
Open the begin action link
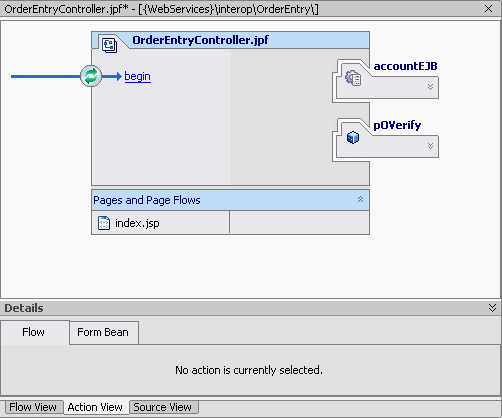pyautogui.click(x=137, y=76)
